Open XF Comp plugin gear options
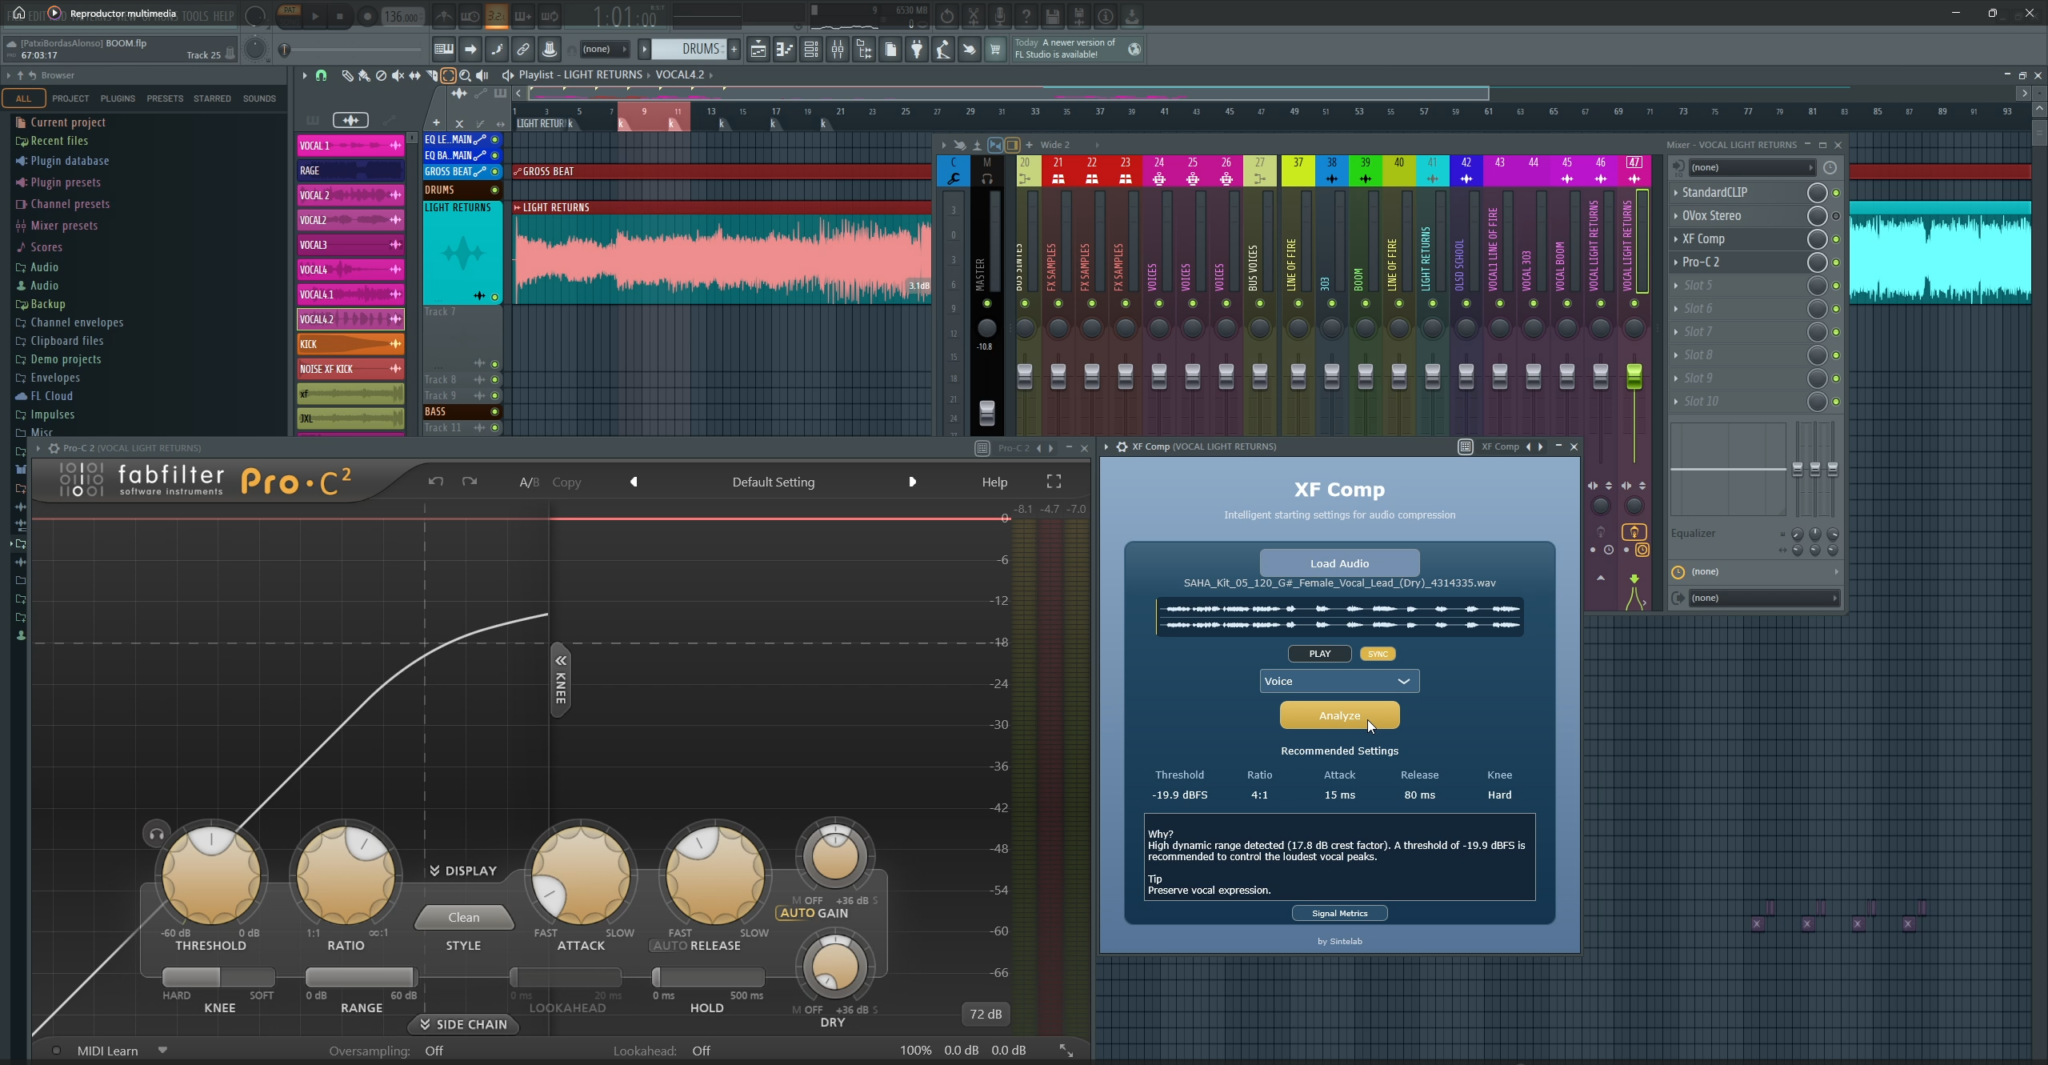Viewport: 2048px width, 1065px height. click(1122, 447)
